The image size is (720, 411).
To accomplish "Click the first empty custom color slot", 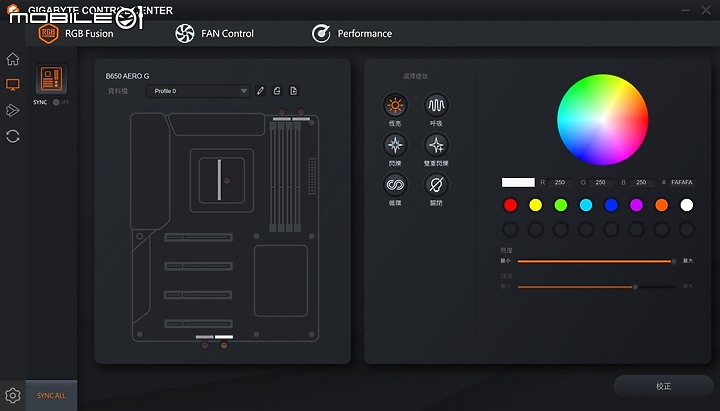I will pos(510,229).
